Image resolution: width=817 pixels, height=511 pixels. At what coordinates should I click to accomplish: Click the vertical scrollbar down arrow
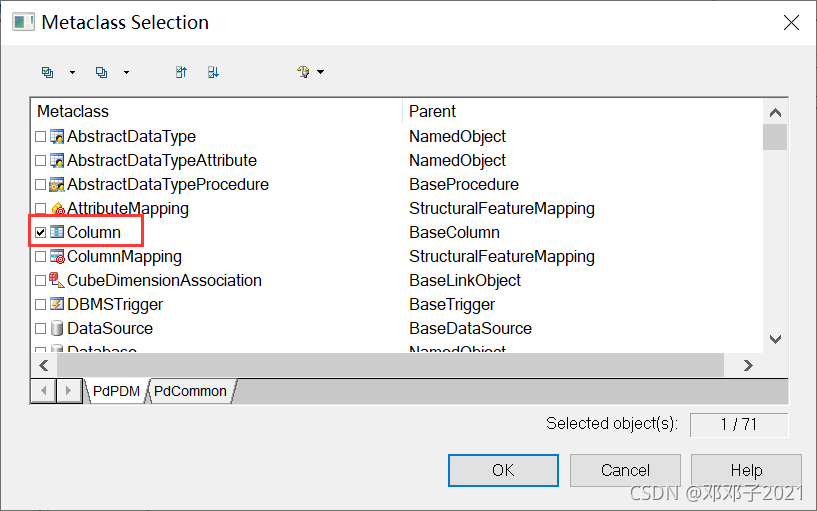tap(775, 339)
